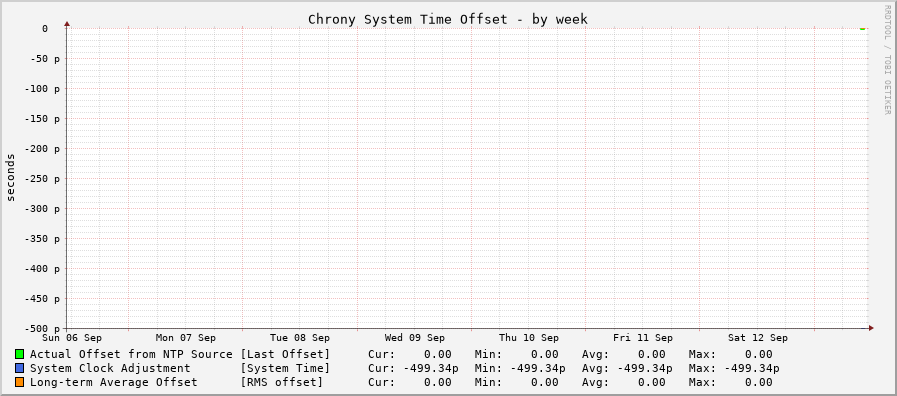Click the Thu 10 Sep axis label

click(529, 338)
